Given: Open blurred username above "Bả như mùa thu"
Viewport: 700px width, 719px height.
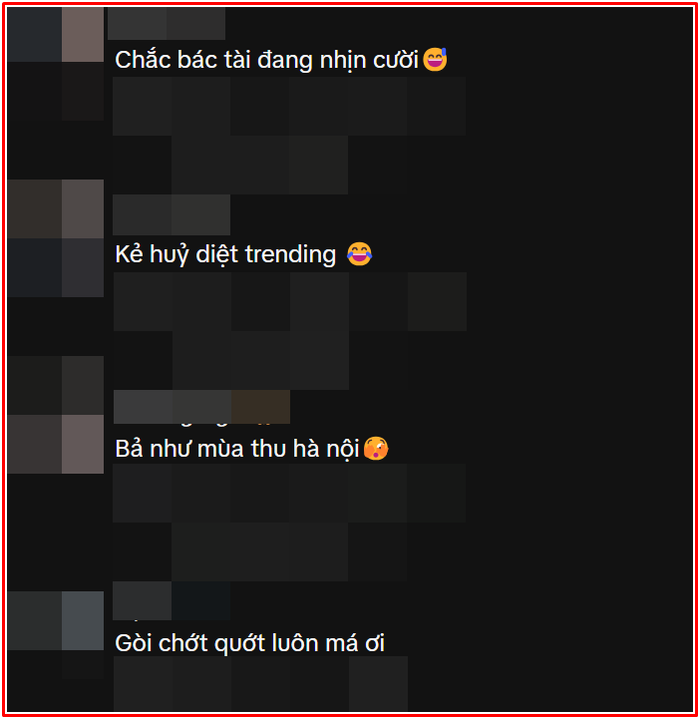Looking at the screenshot, I should 202,407.
